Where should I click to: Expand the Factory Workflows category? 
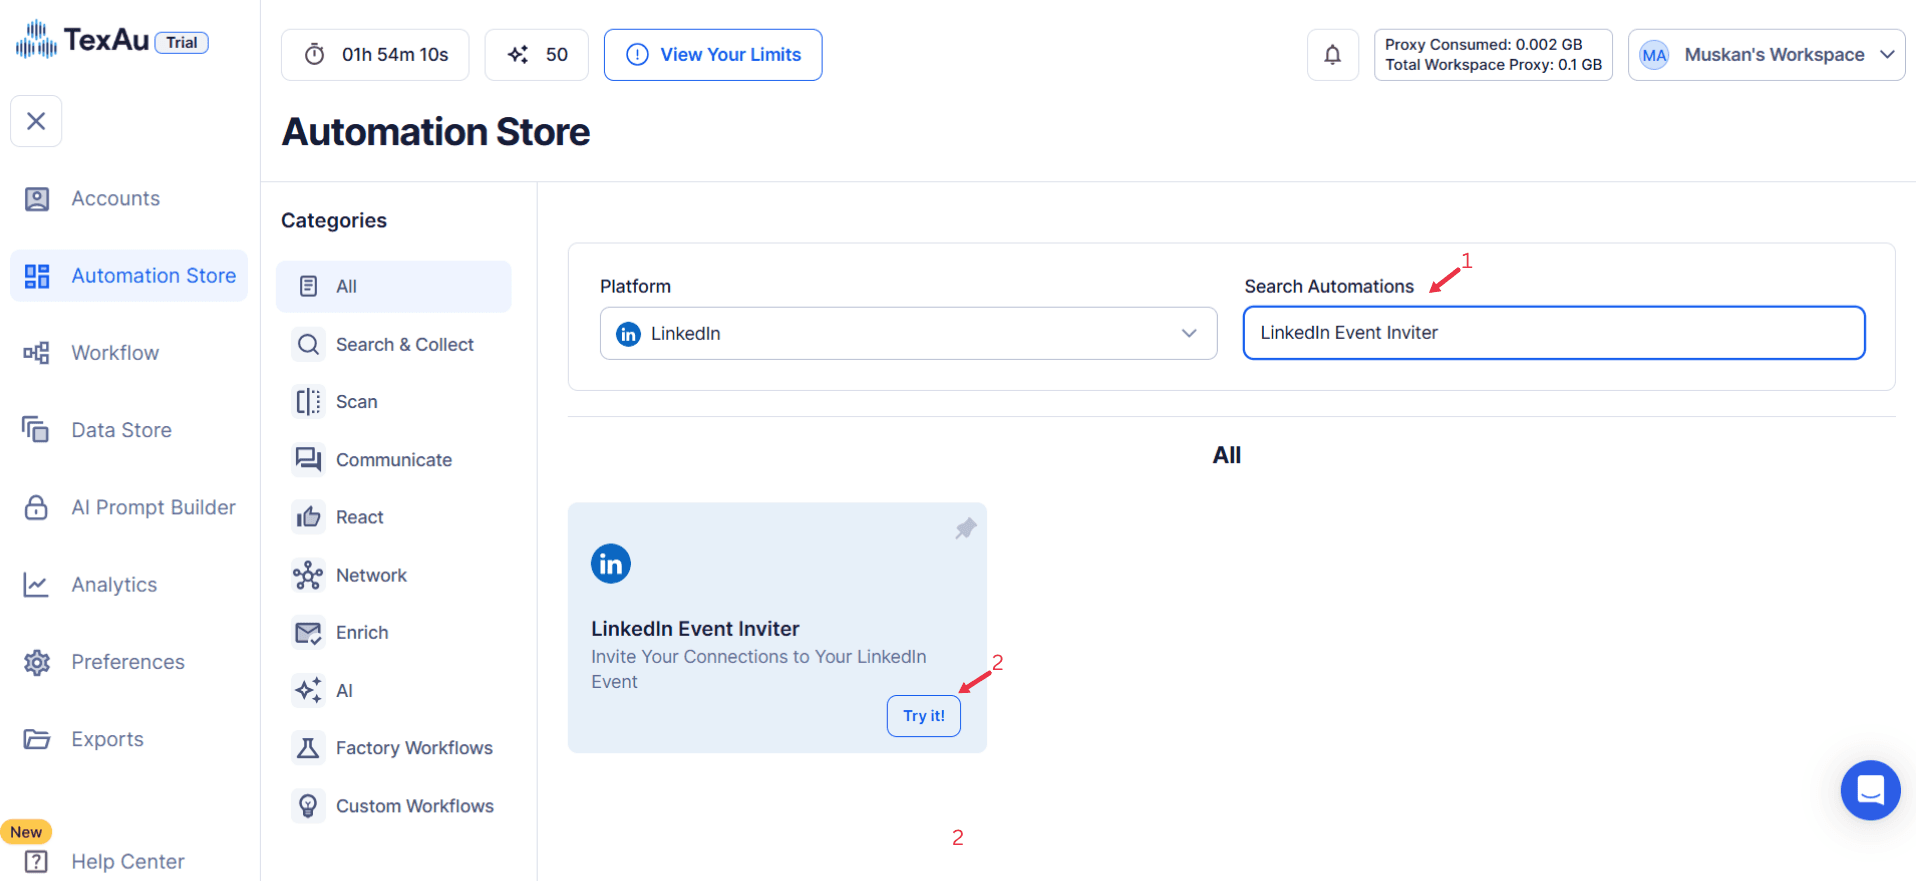(413, 747)
